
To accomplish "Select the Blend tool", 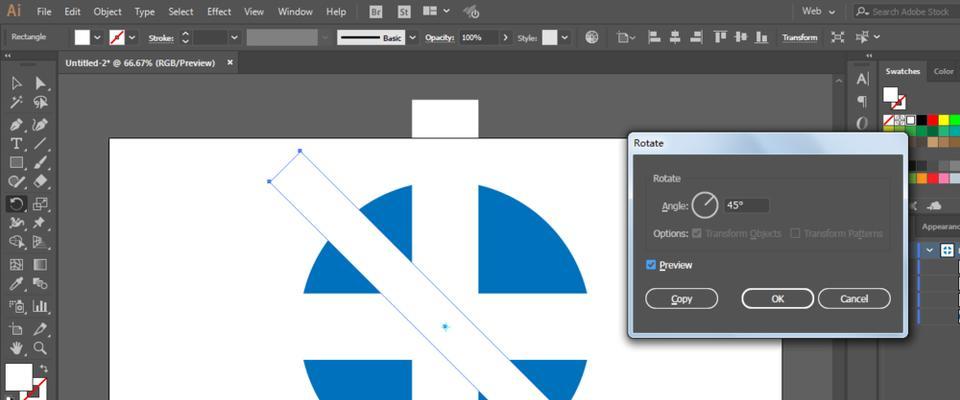I will tap(40, 284).
